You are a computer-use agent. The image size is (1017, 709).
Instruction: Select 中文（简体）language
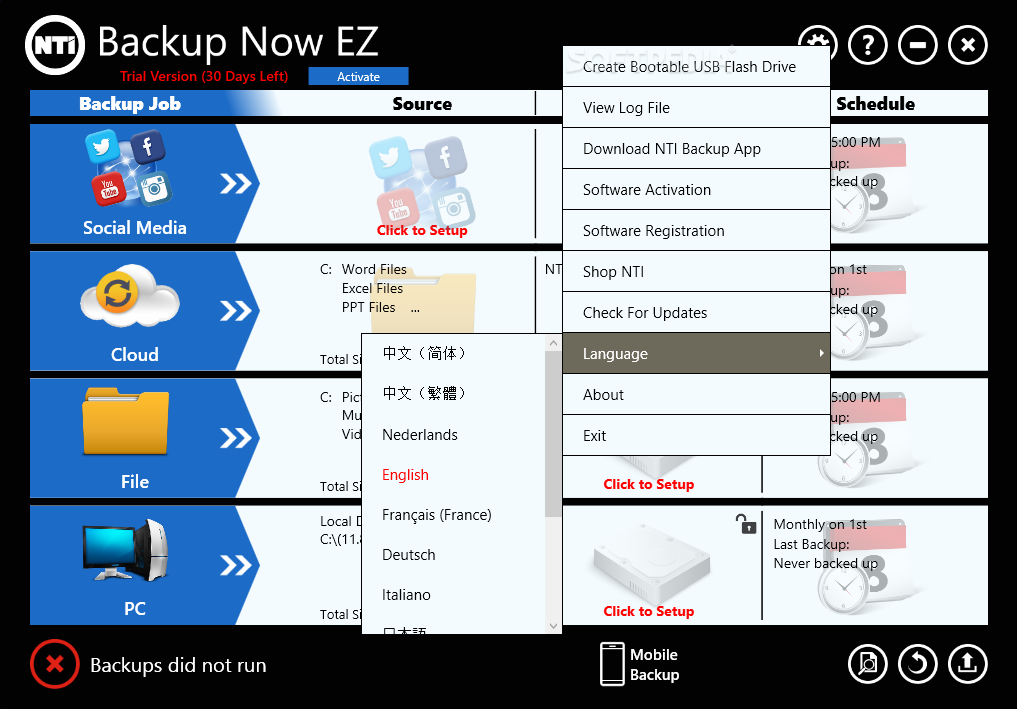click(454, 353)
